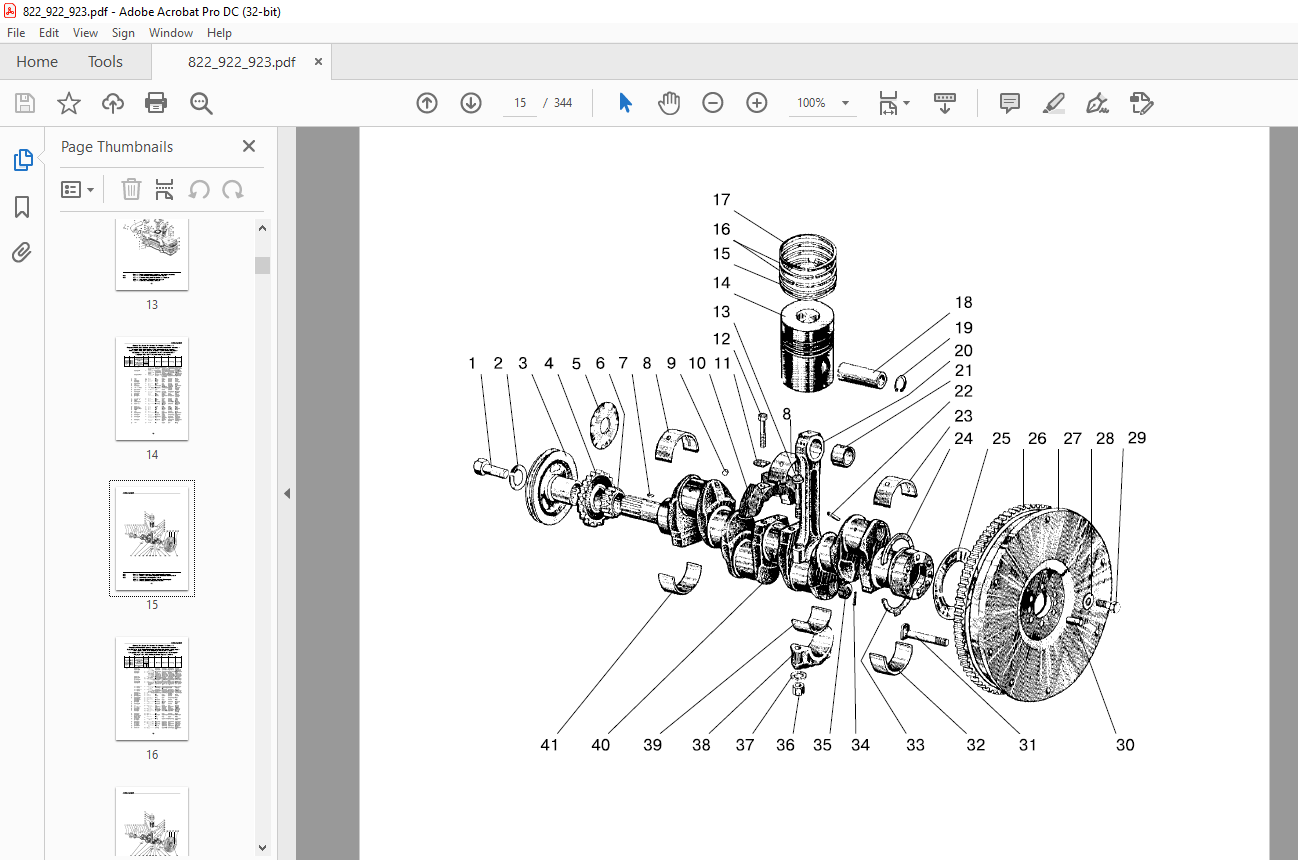The image size is (1298, 860).
Task: Switch to the Home tab
Action: 37,62
